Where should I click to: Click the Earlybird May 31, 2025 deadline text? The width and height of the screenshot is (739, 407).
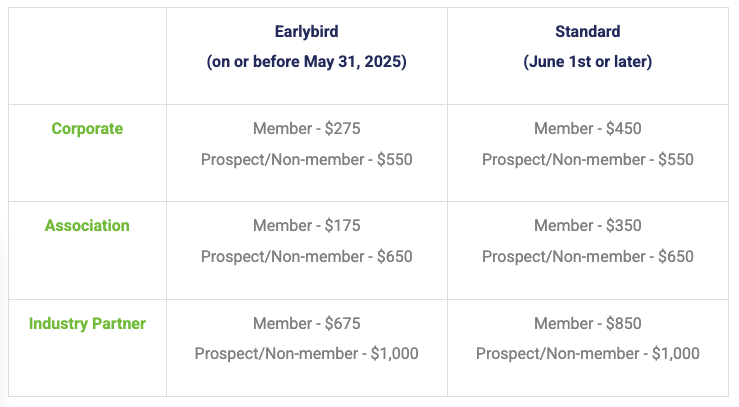coord(306,62)
